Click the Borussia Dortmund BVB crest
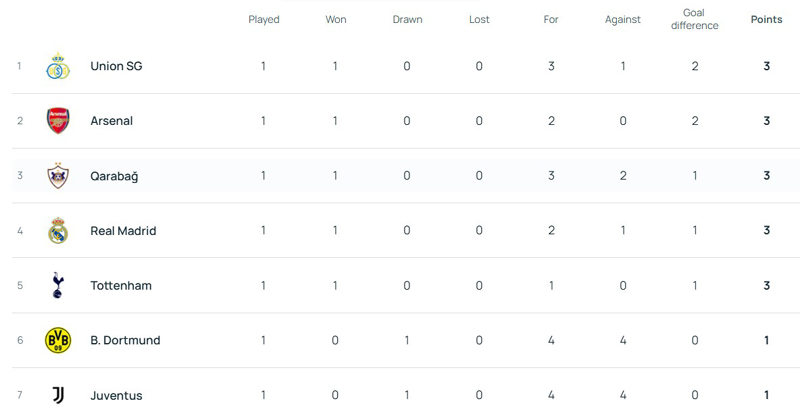 pyautogui.click(x=58, y=341)
